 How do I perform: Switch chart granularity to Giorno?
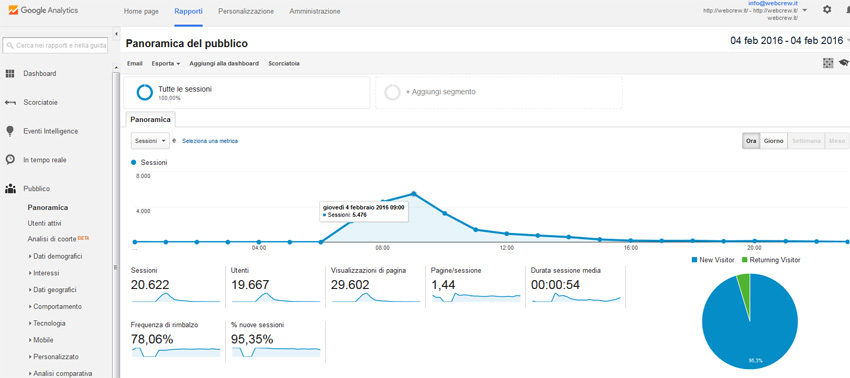tap(774, 141)
